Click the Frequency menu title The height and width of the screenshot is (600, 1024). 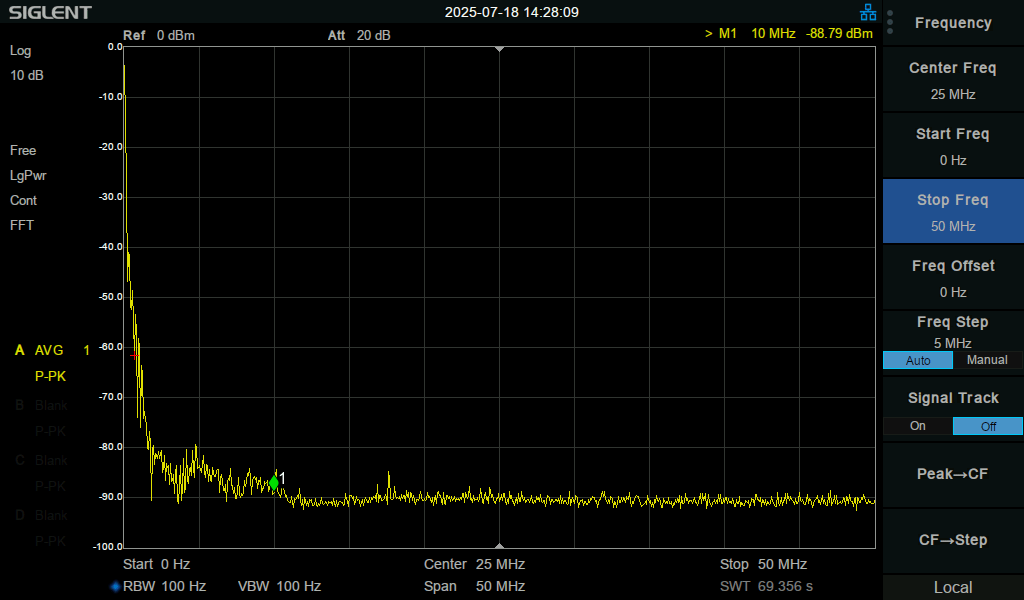(953, 23)
